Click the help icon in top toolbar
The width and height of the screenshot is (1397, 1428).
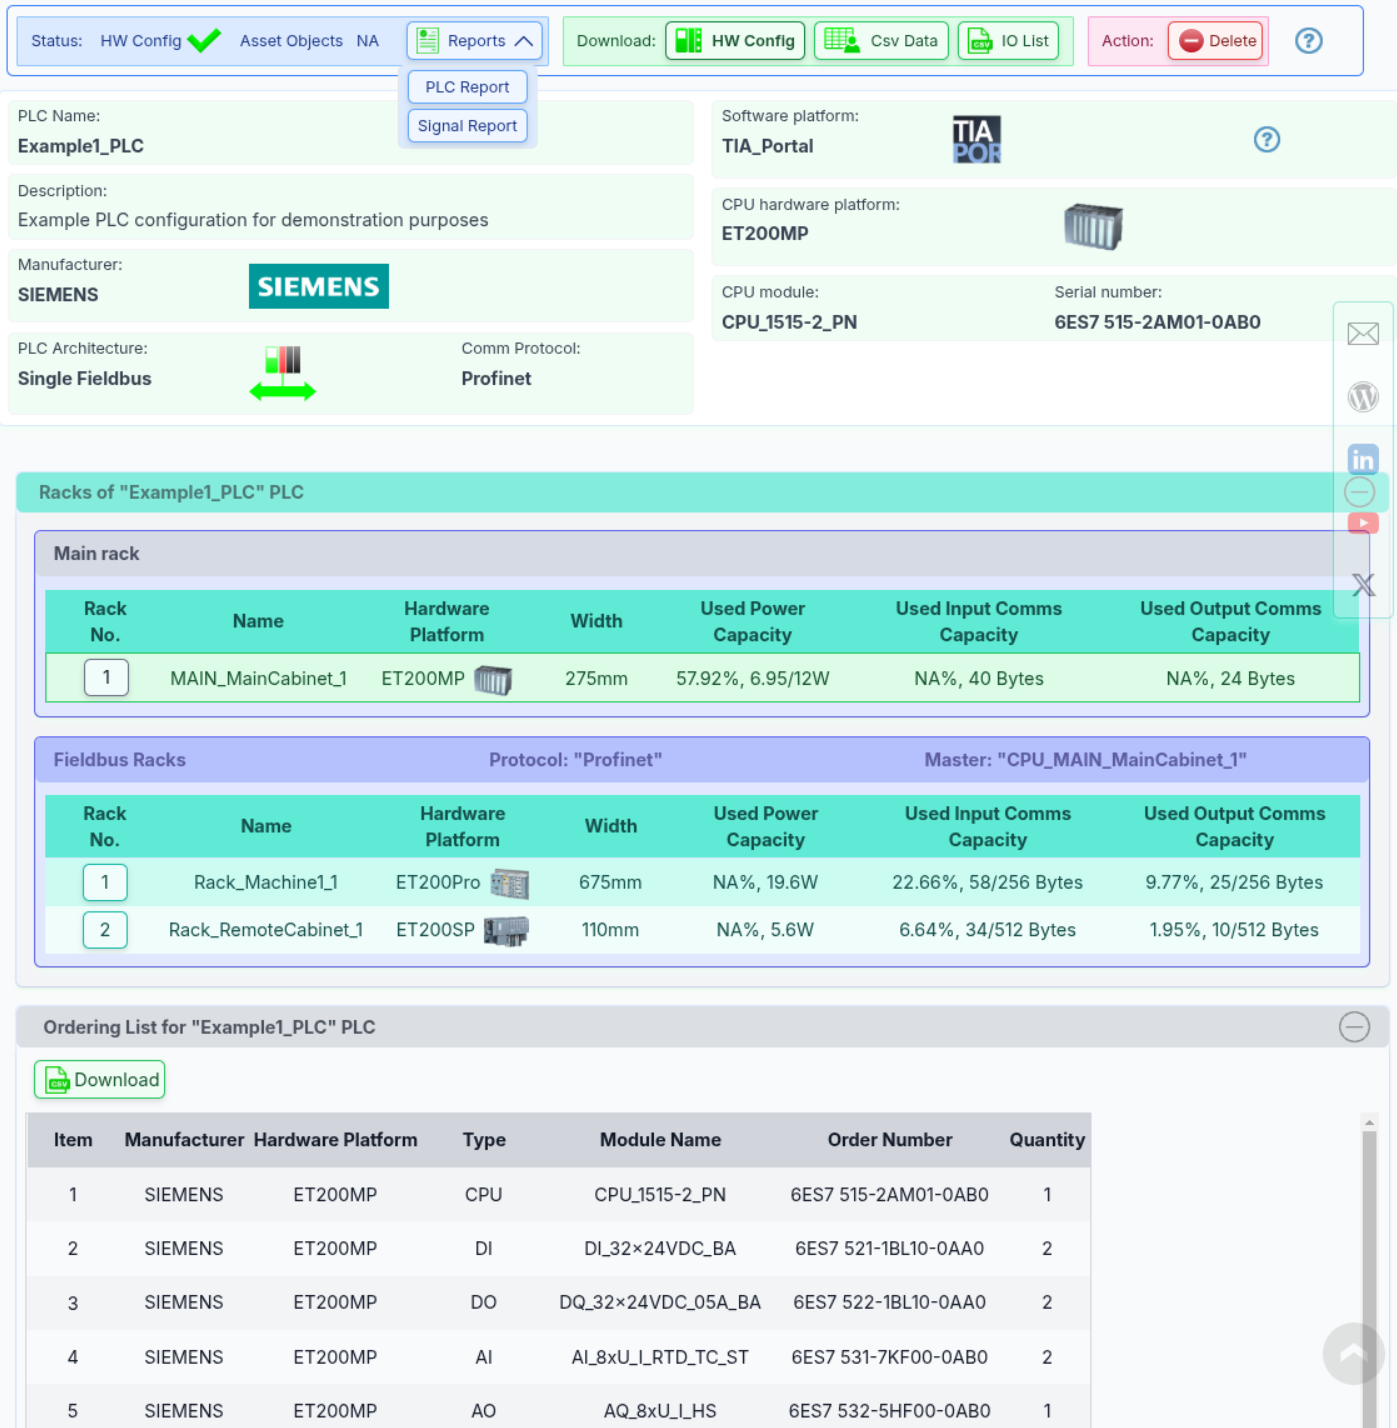pyautogui.click(x=1308, y=41)
